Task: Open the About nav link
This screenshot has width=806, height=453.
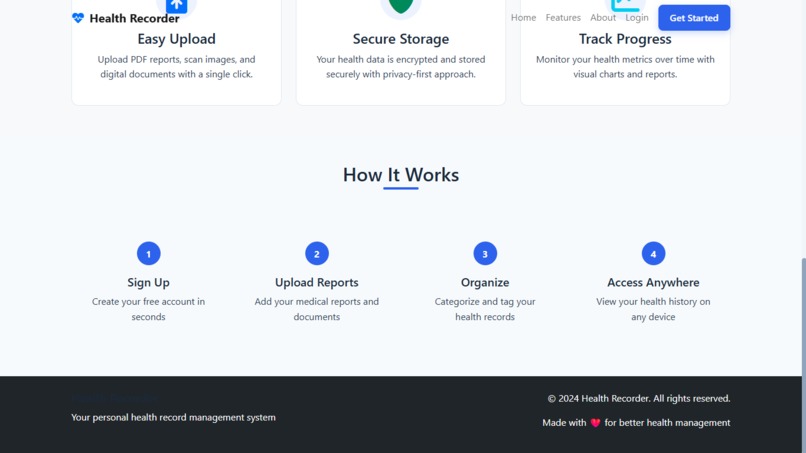Action: (x=603, y=17)
